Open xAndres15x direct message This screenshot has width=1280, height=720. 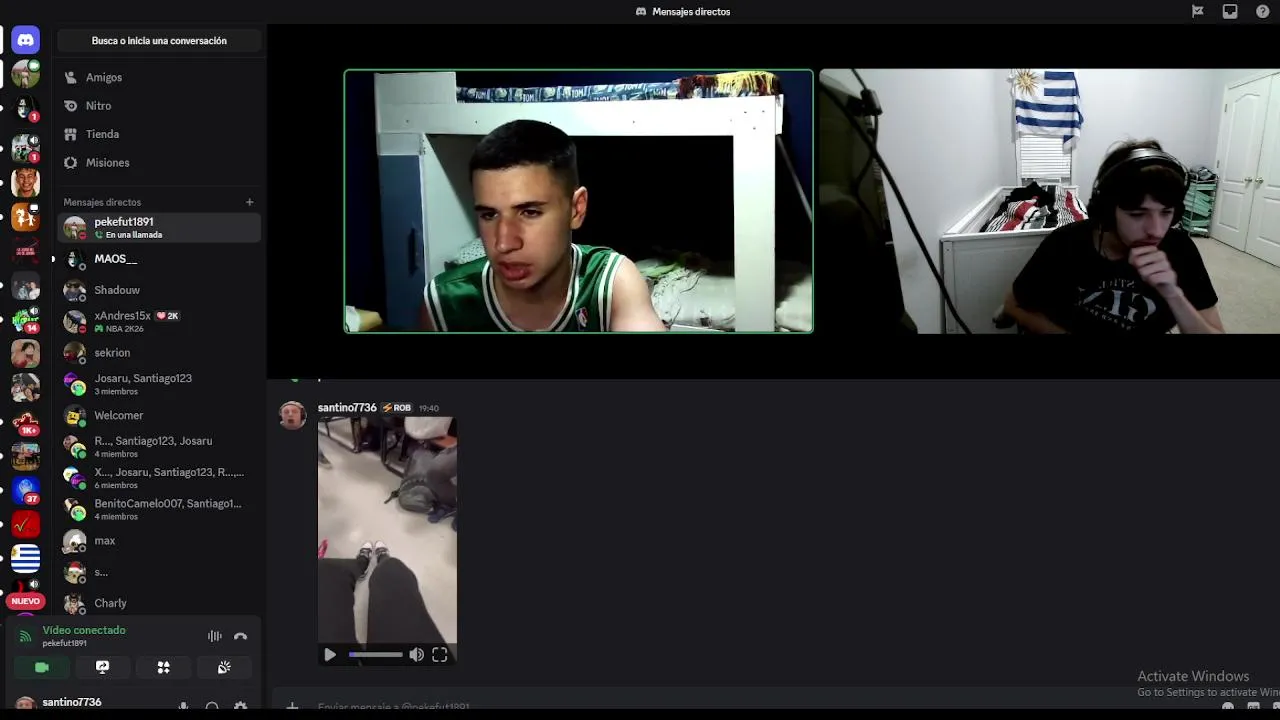click(x=160, y=321)
